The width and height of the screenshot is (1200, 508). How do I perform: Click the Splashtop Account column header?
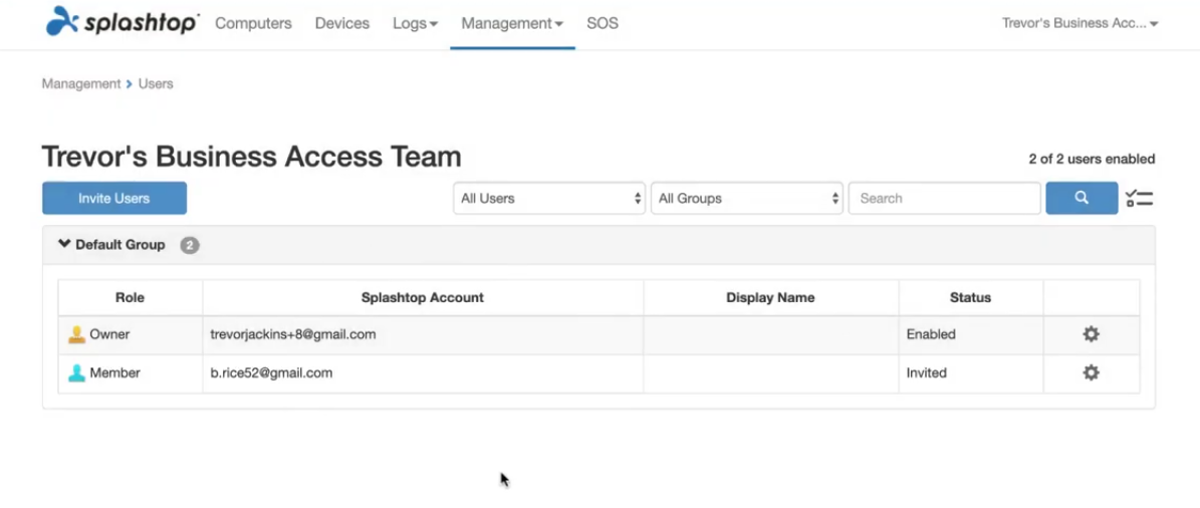tap(422, 297)
